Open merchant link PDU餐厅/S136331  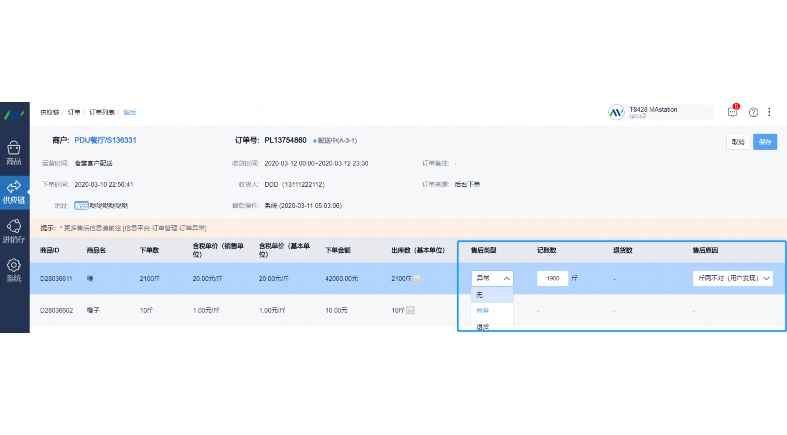click(x=105, y=140)
